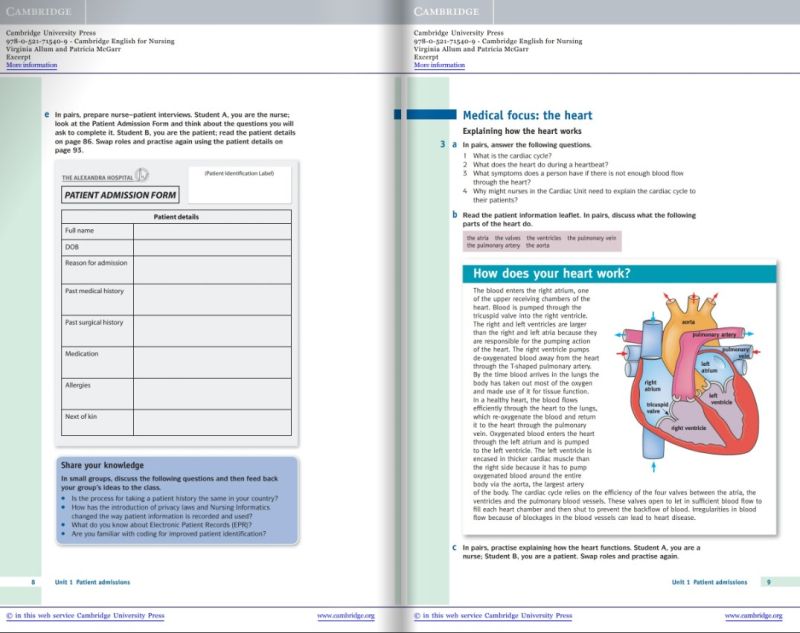Click the Allergies field in the form
This screenshot has width=800, height=633.
tap(212, 392)
